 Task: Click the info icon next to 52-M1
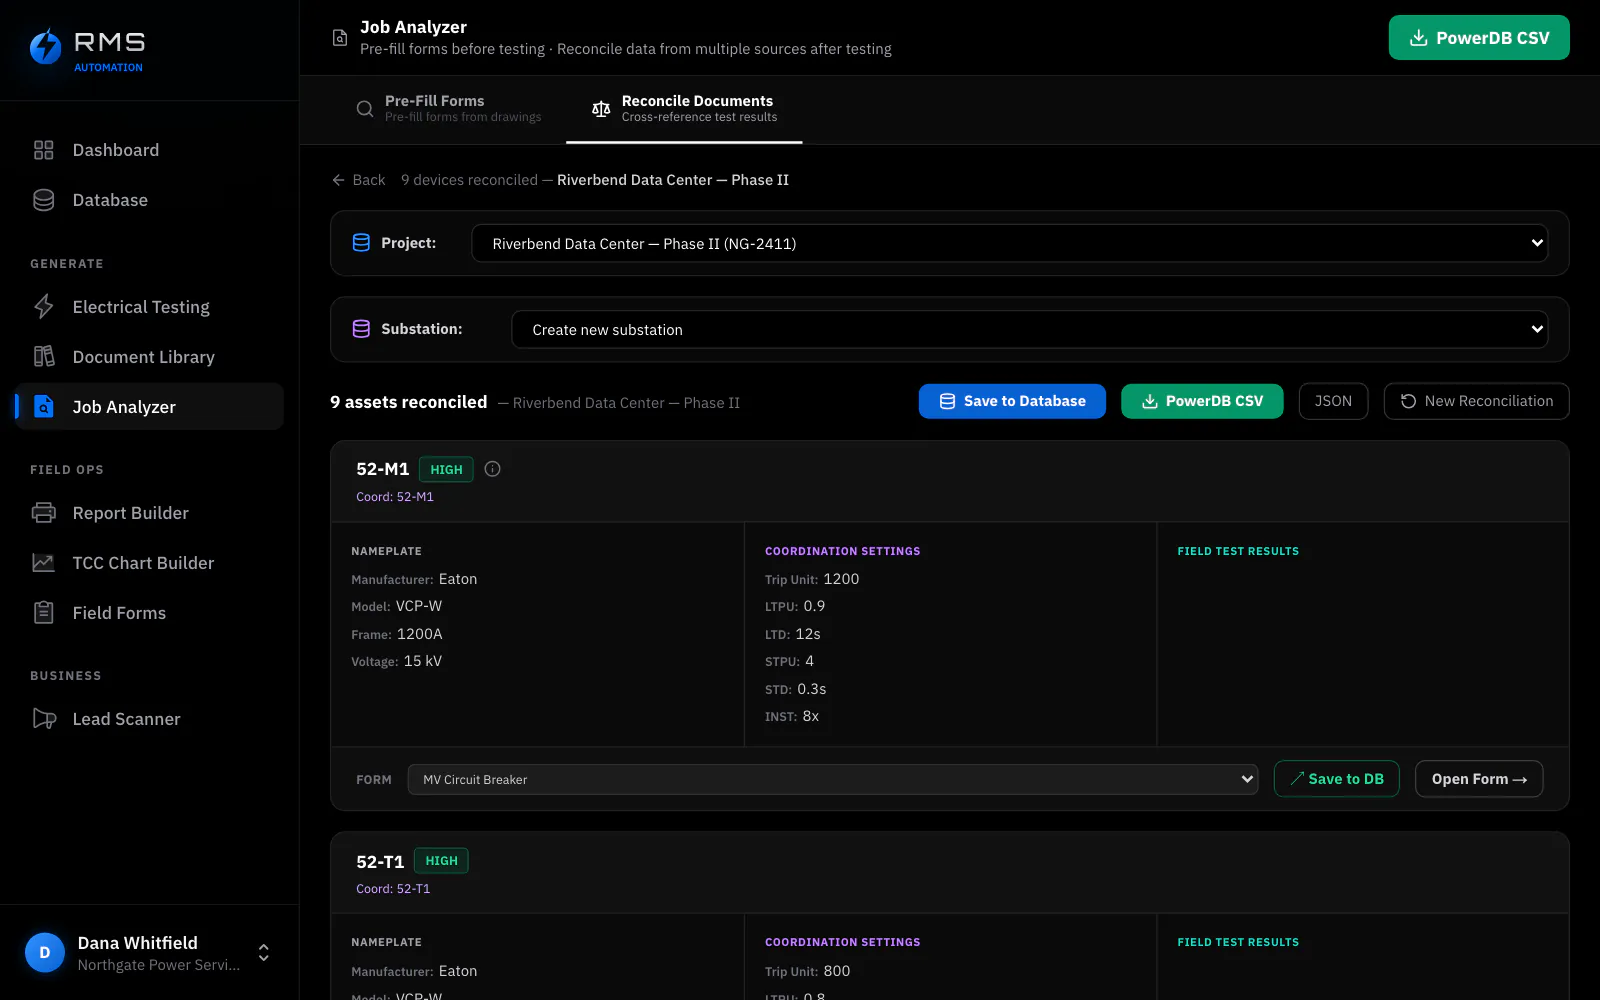(x=492, y=469)
